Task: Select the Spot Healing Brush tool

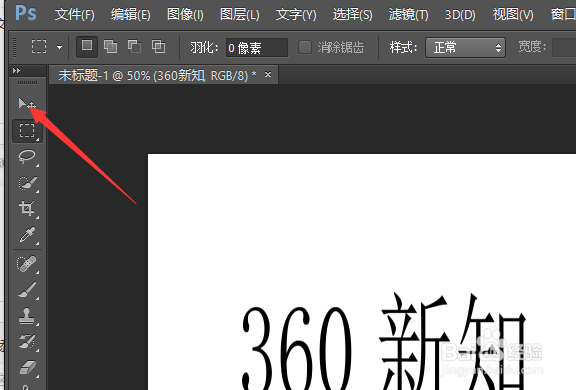Action: 27,264
